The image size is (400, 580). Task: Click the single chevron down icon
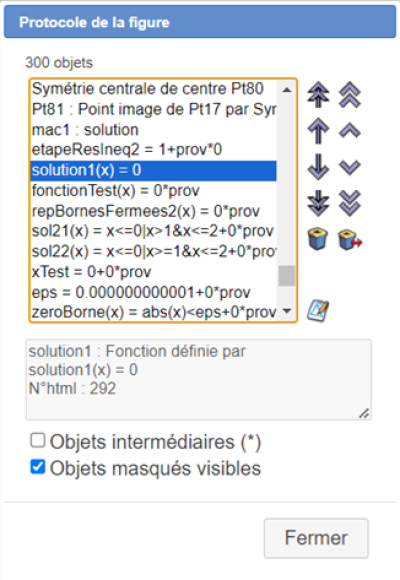pyautogui.click(x=350, y=167)
